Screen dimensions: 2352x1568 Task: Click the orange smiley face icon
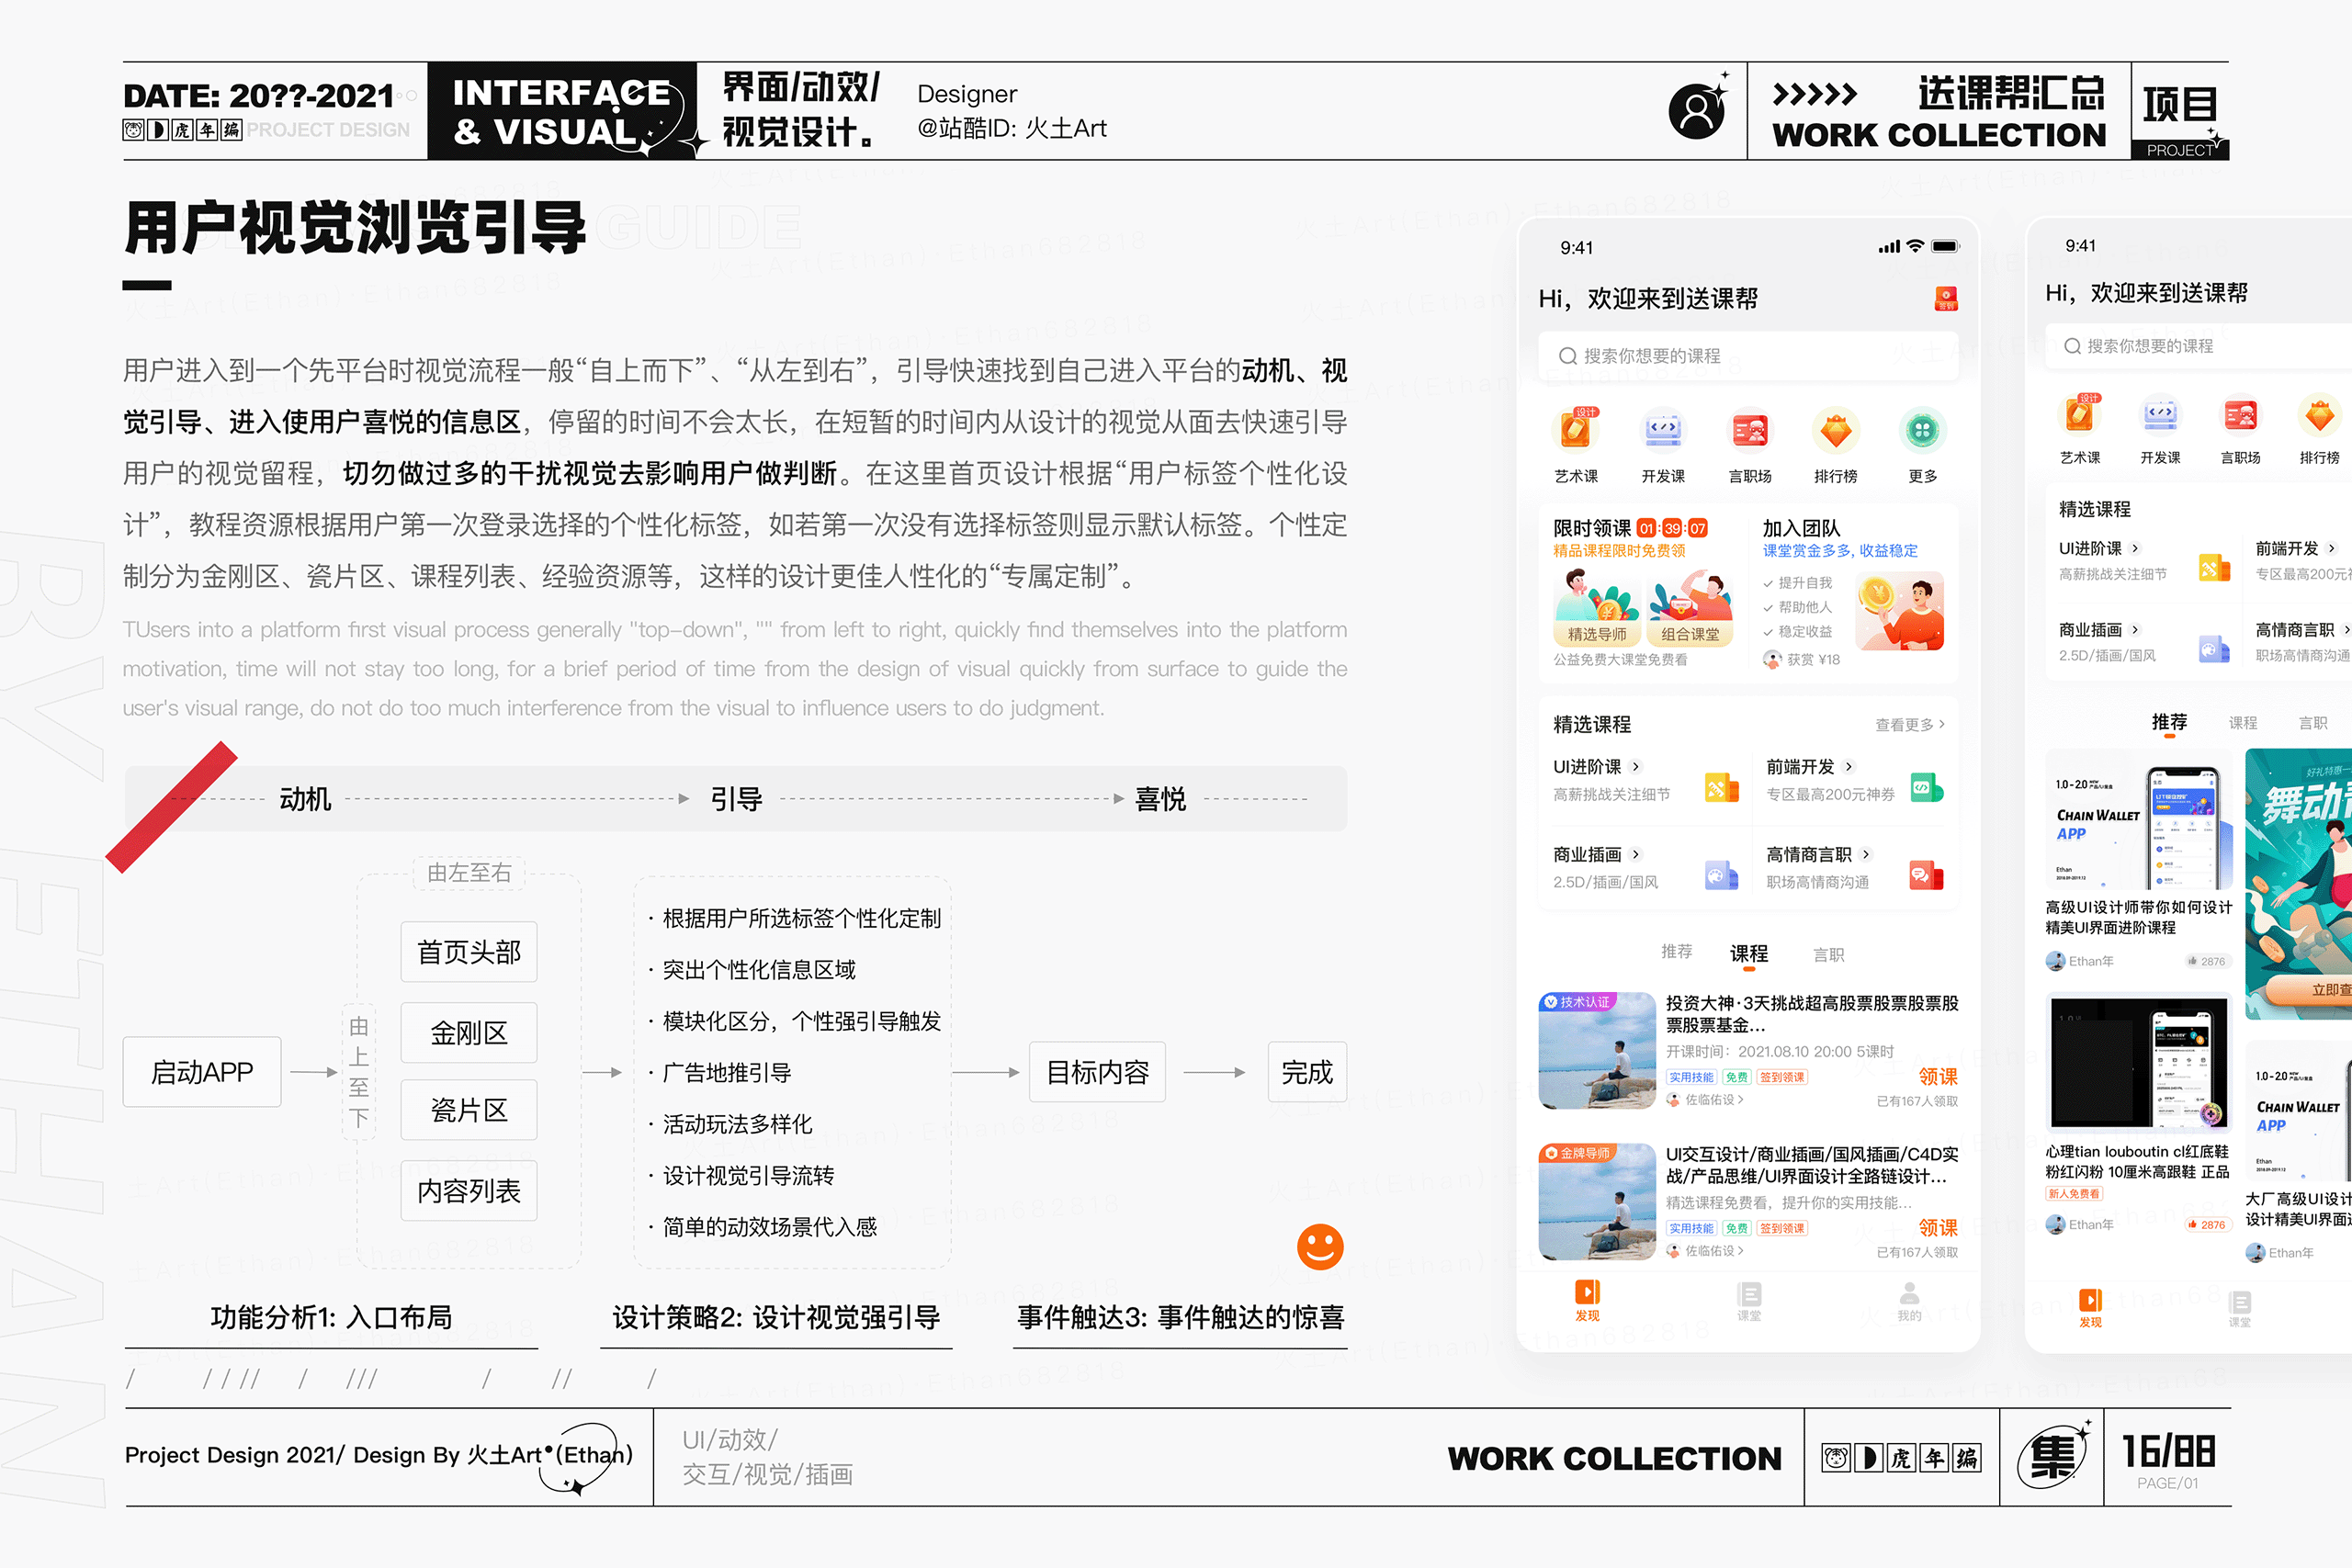pyautogui.click(x=1320, y=1247)
